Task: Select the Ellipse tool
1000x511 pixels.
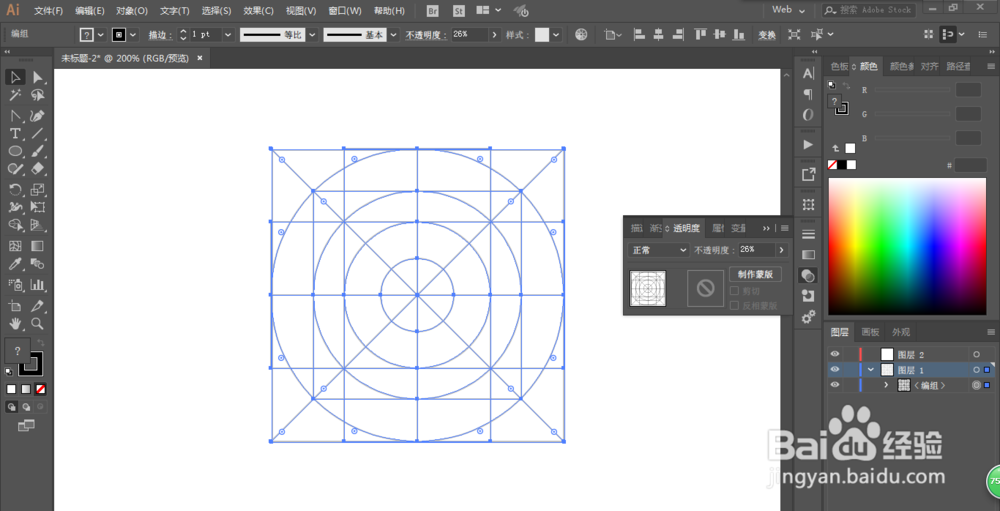Action: point(15,151)
